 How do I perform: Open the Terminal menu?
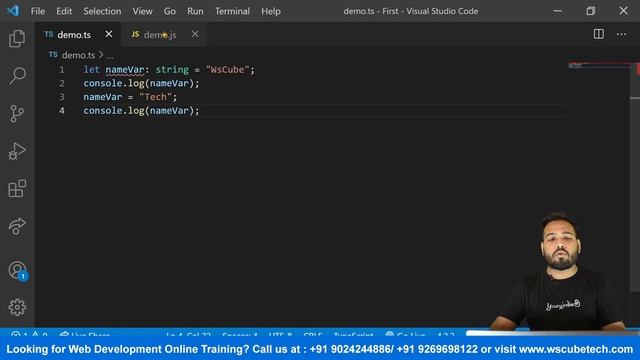(x=232, y=11)
